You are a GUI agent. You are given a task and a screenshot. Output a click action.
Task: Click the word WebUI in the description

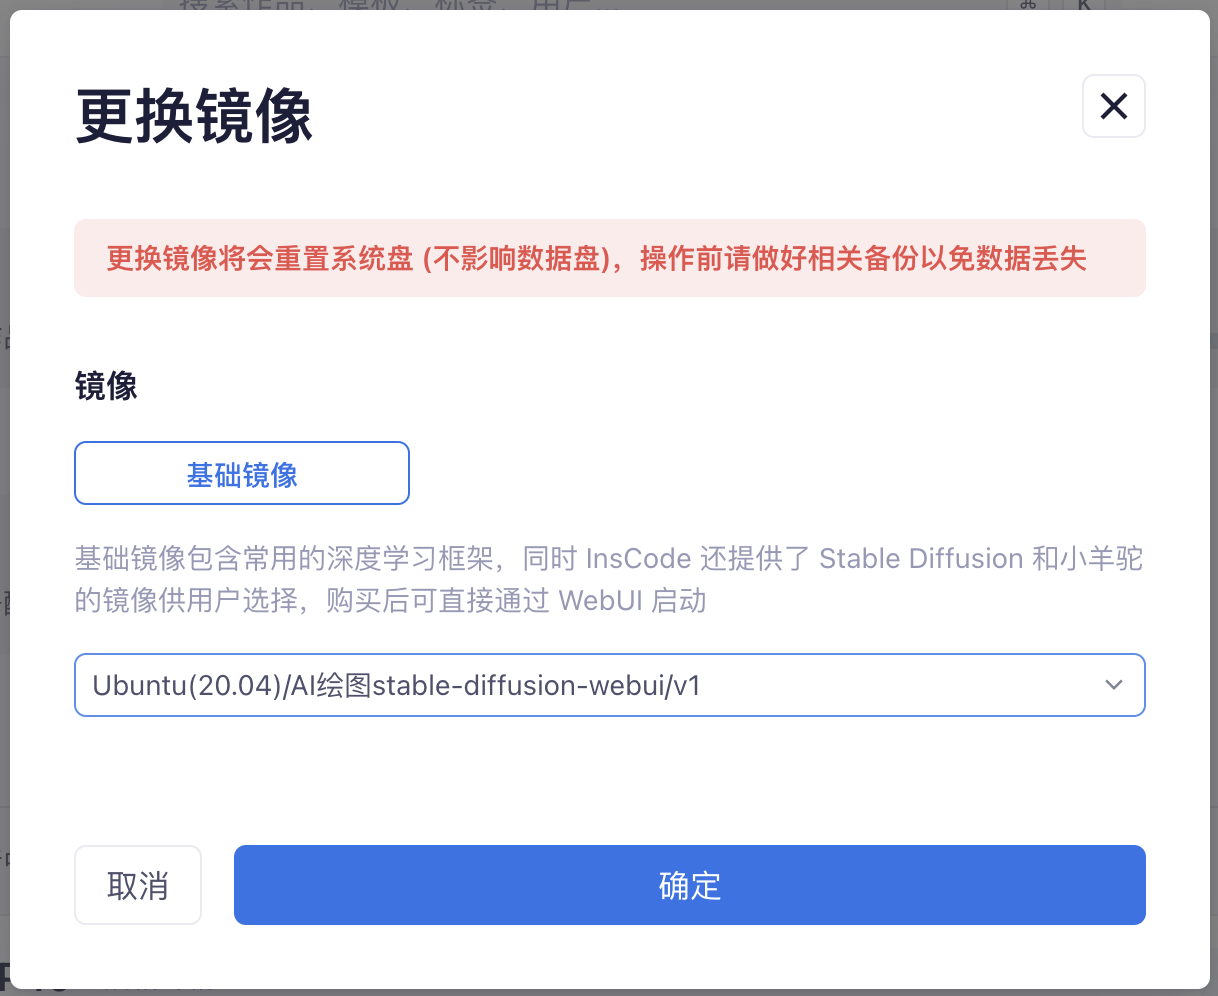[600, 600]
